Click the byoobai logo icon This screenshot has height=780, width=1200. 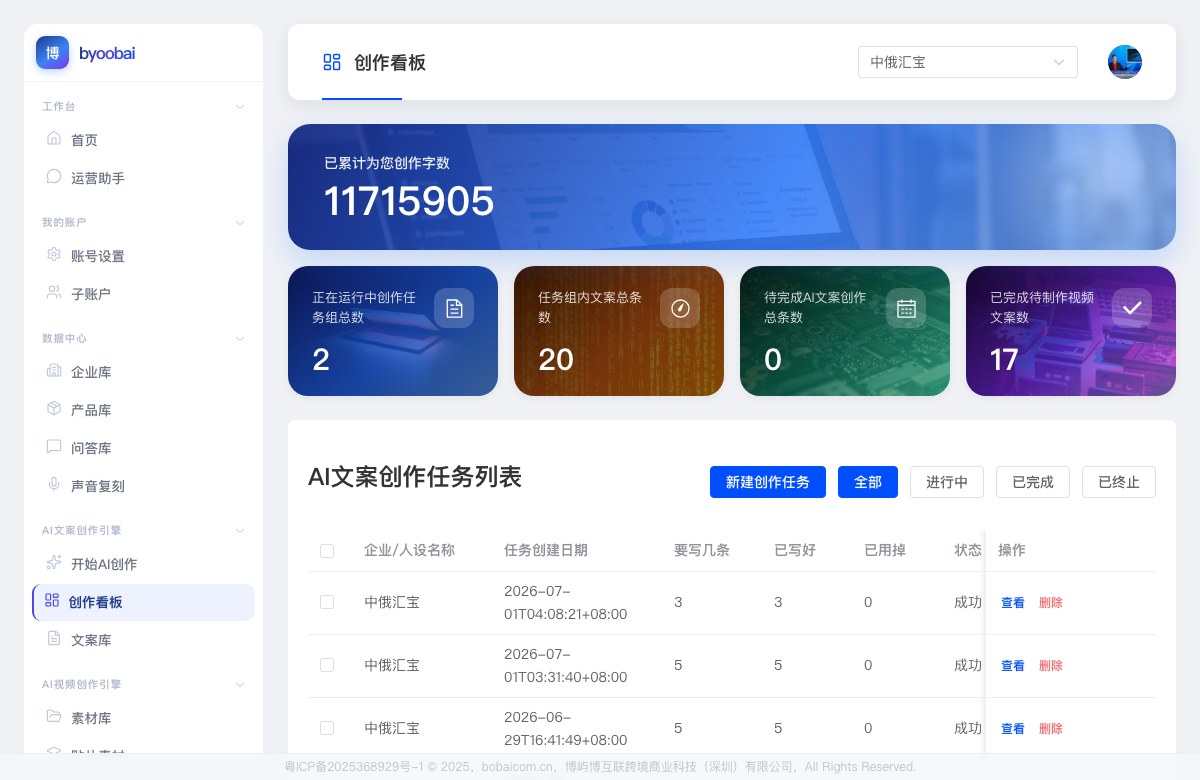point(53,53)
